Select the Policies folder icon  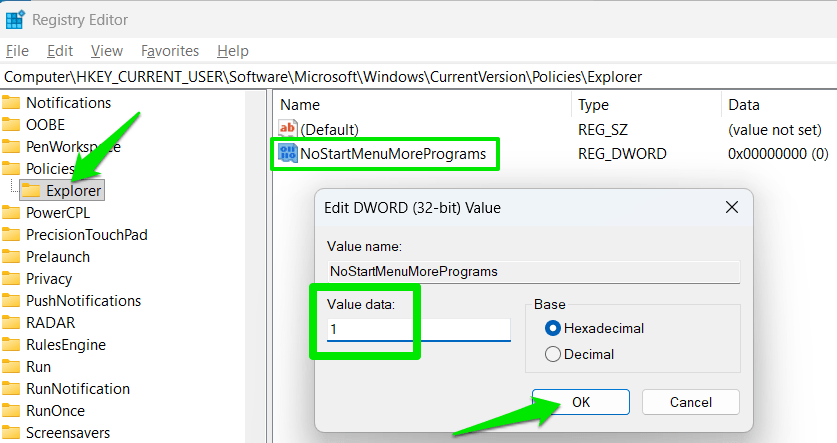pos(11,169)
